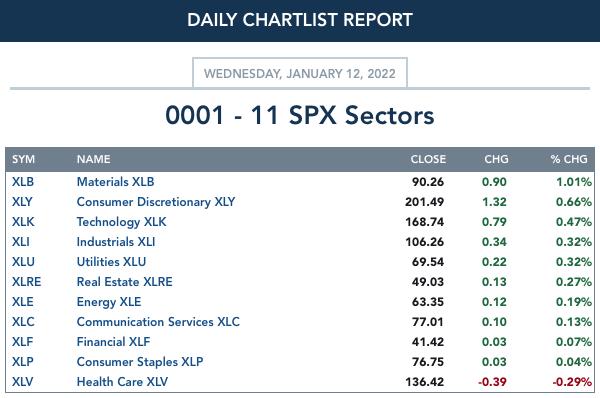Image resolution: width=600 pixels, height=398 pixels.
Task: Click the % CHG column header
Action: pyautogui.click(x=569, y=159)
